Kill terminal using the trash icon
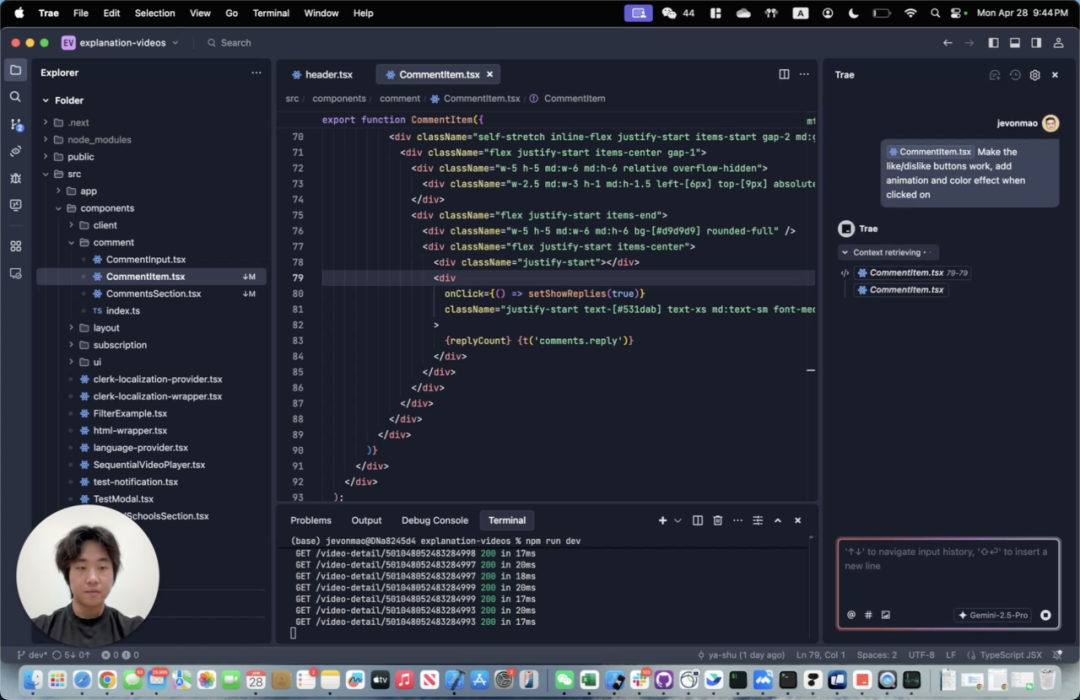Image resolution: width=1080 pixels, height=700 pixels. click(717, 520)
